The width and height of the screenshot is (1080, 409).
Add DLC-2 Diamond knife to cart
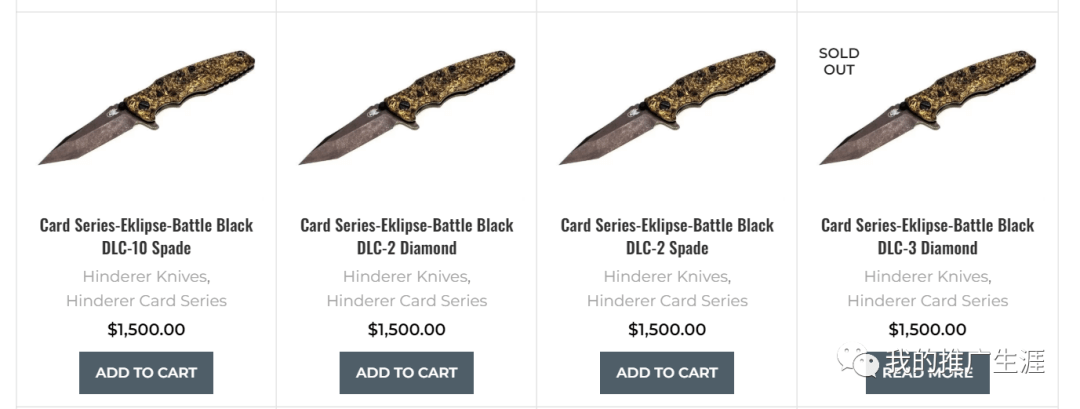click(x=406, y=373)
